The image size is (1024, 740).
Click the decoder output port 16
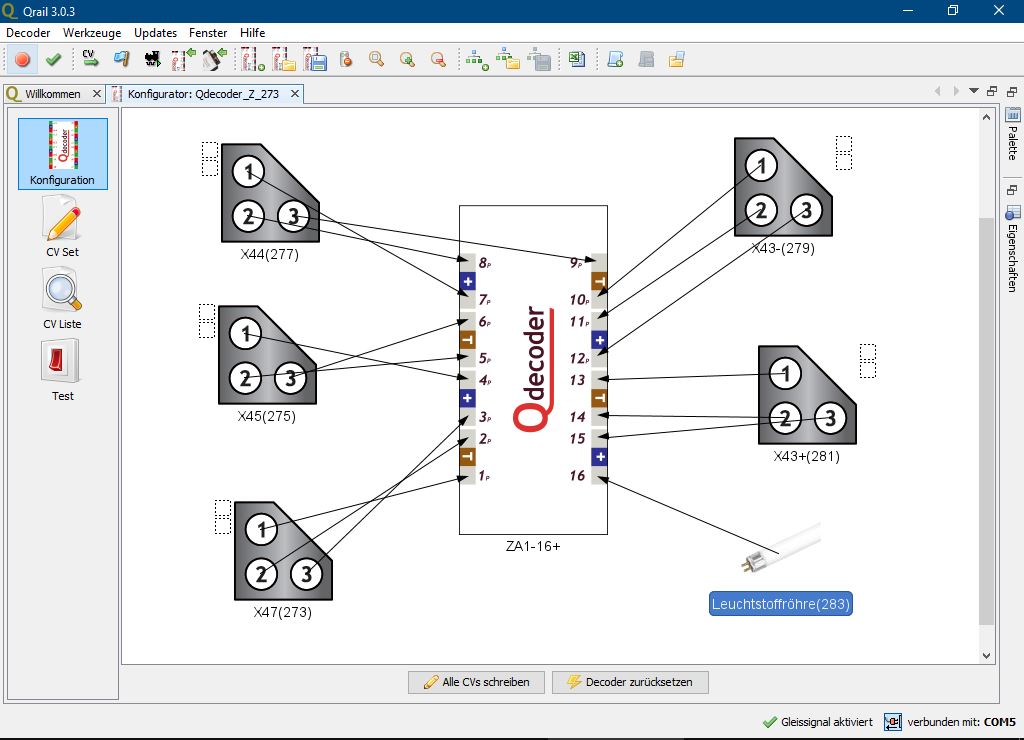point(599,475)
